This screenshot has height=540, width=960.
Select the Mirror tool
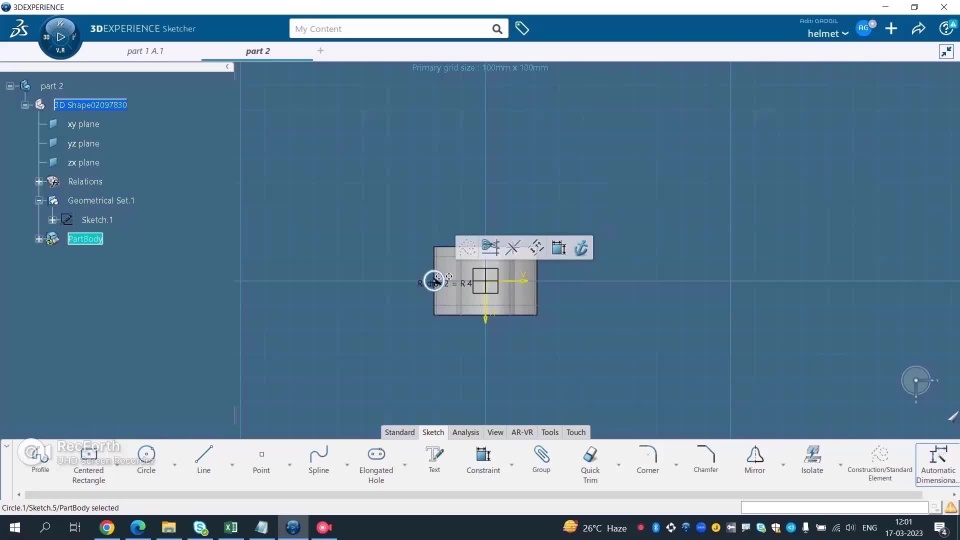coord(754,460)
